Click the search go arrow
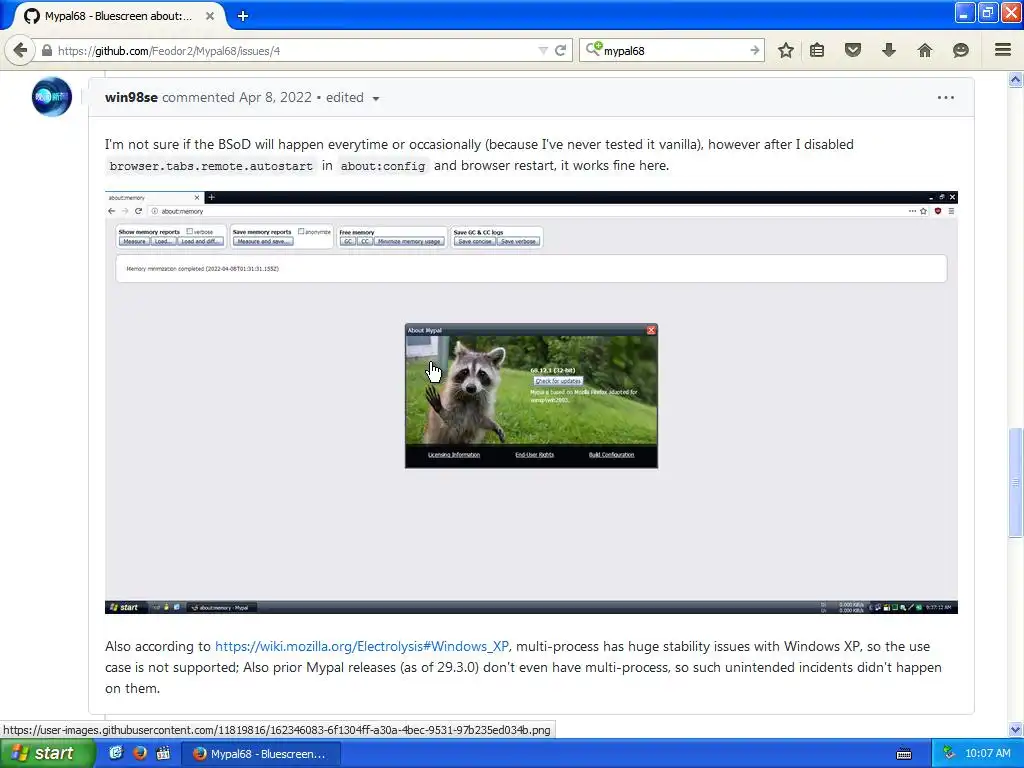 pos(754,50)
